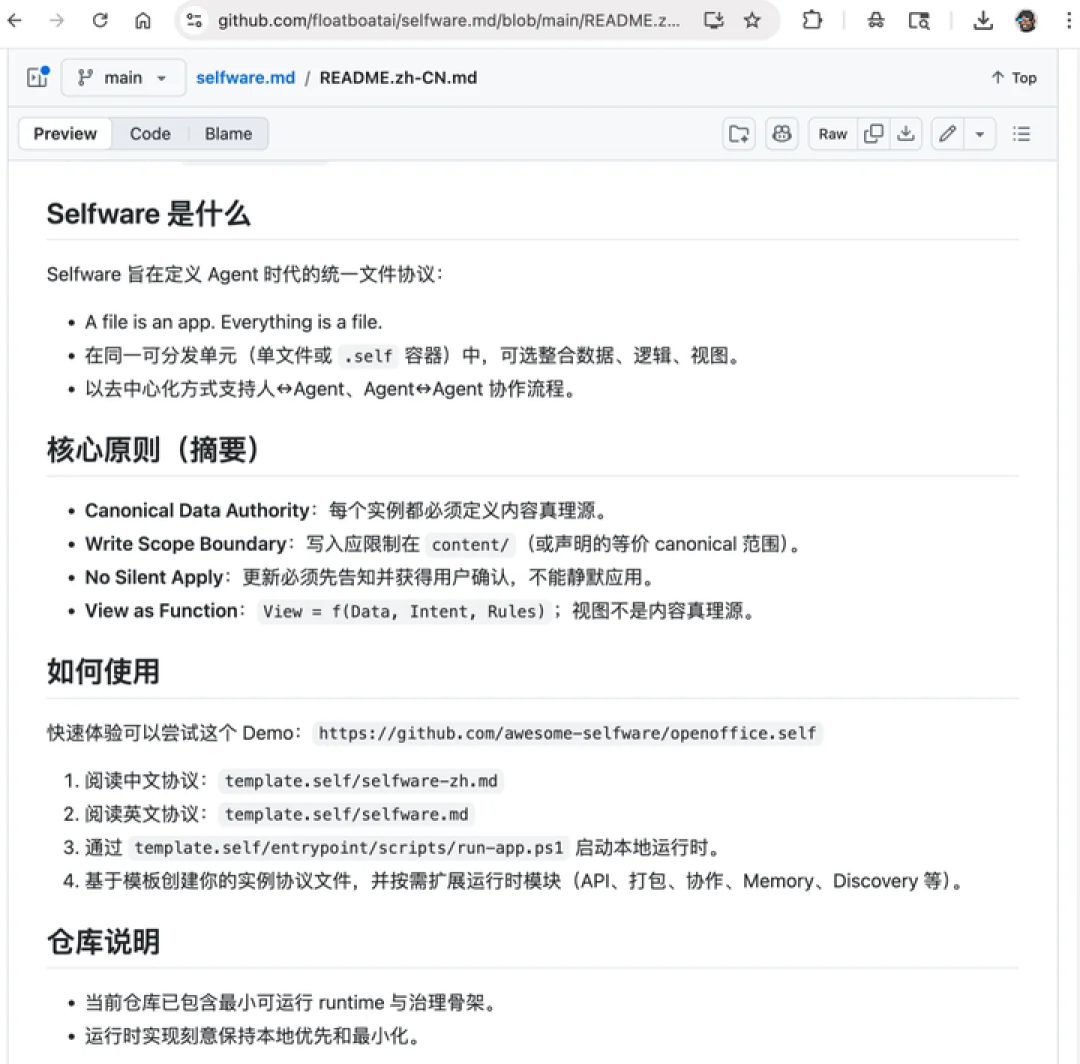
Task: Open the browser home page icon
Action: coord(143,21)
